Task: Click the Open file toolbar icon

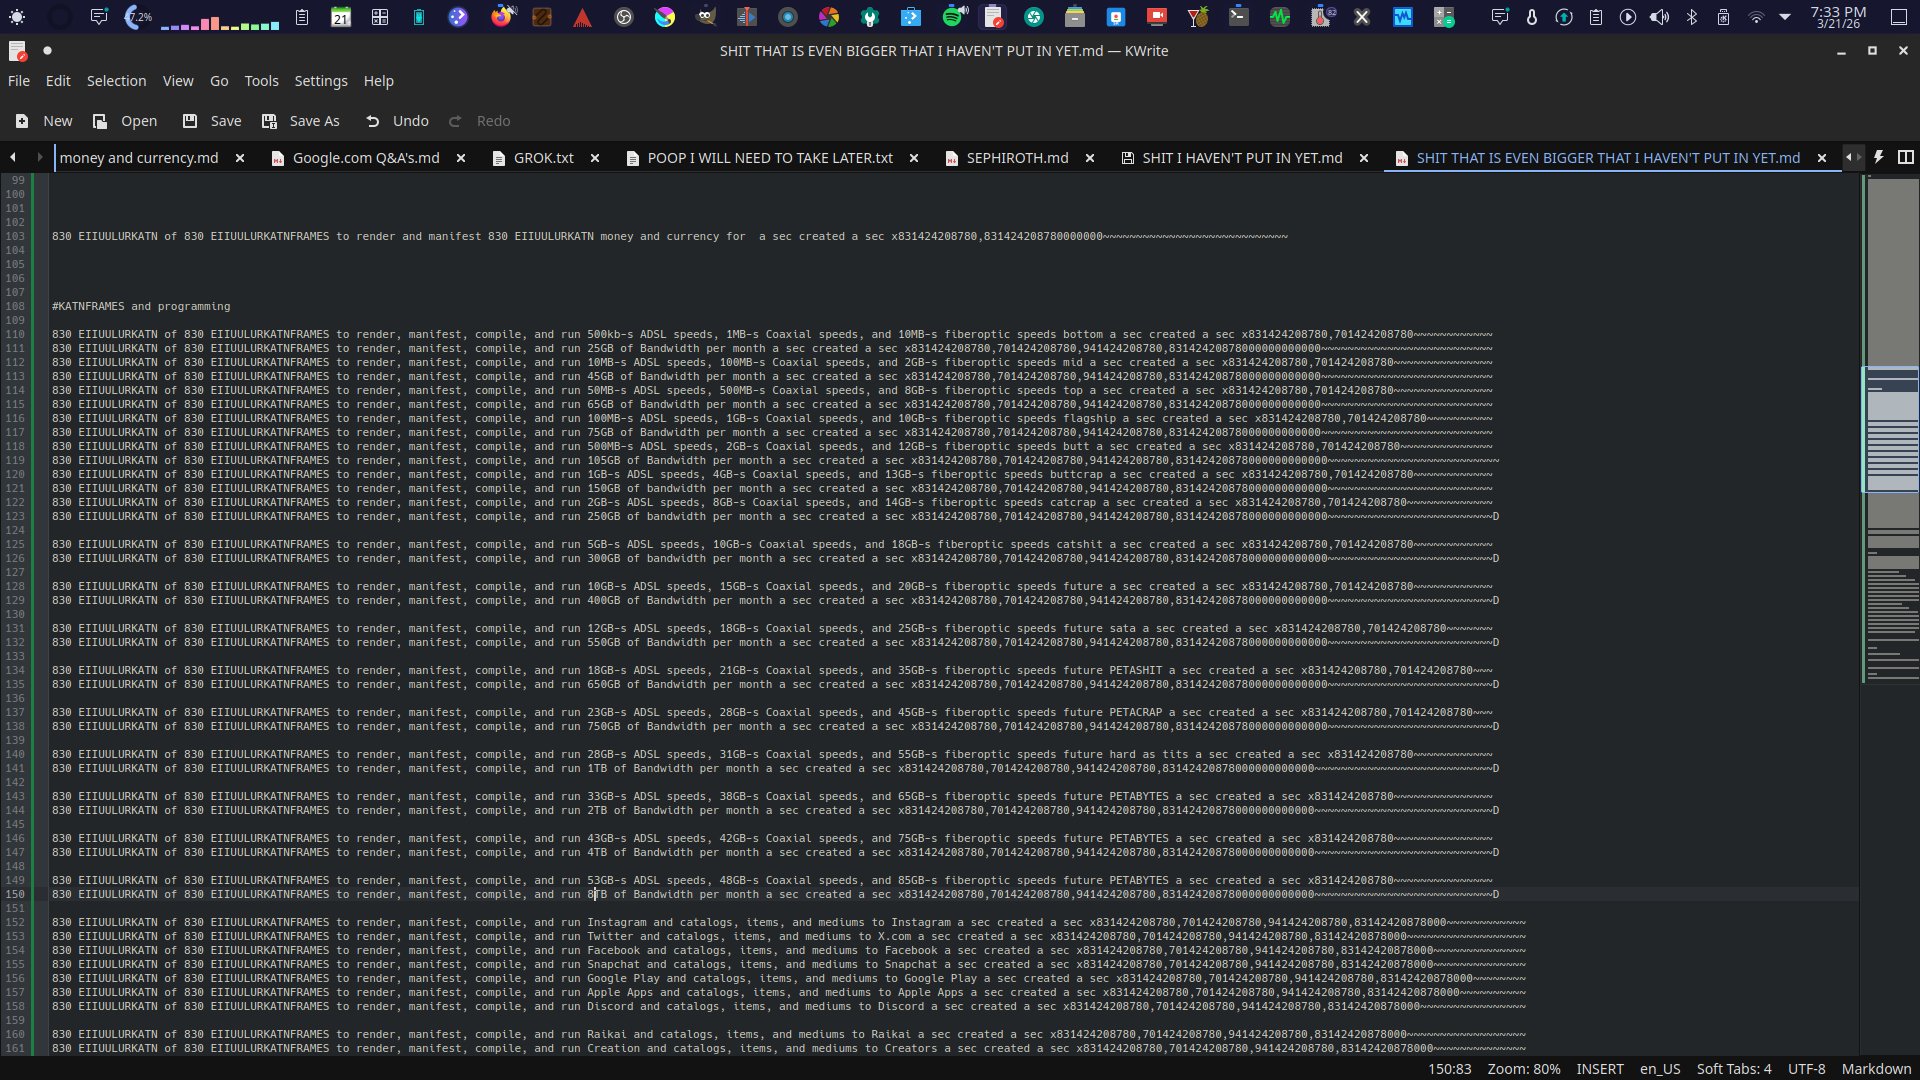Action: click(x=100, y=121)
